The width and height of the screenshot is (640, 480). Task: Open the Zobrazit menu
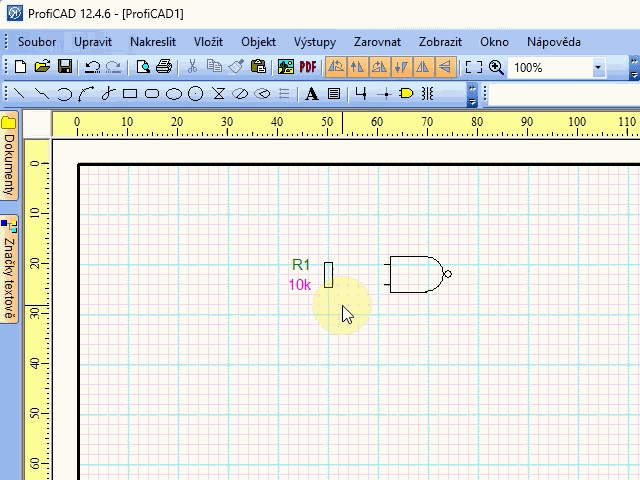[440, 42]
